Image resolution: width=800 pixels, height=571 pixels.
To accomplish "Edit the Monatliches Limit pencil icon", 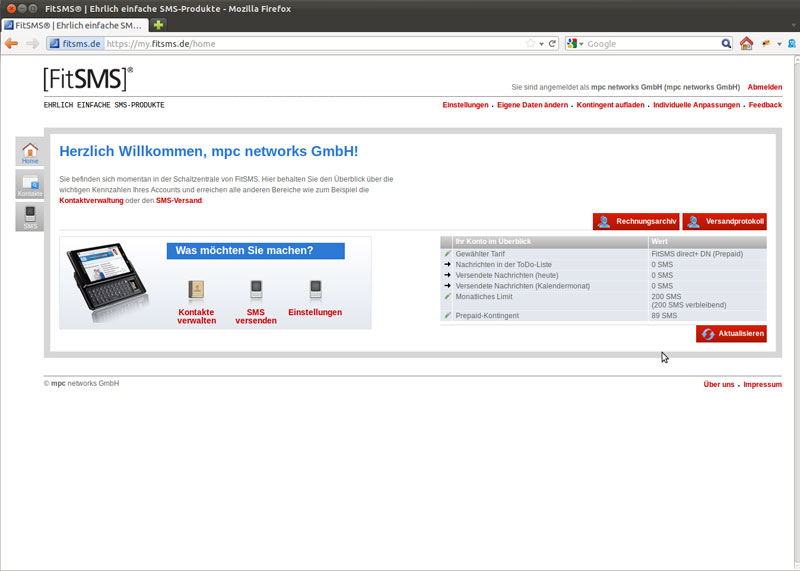I will coord(447,296).
